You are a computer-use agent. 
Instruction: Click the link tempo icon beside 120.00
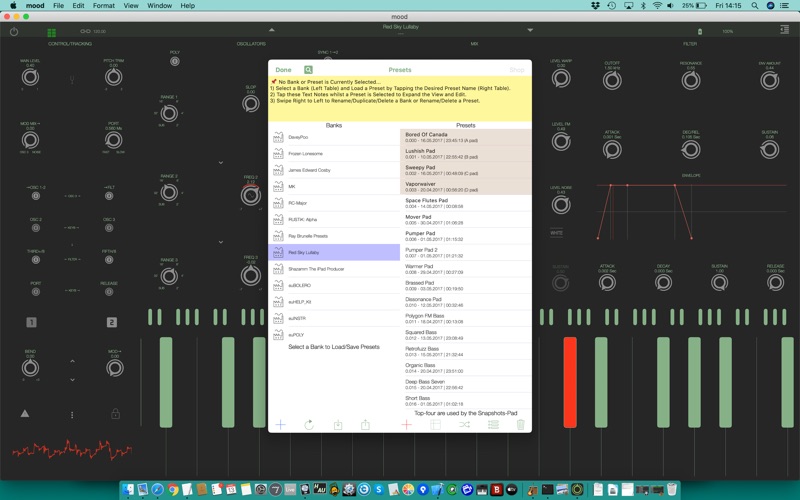pyautogui.click(x=85, y=31)
